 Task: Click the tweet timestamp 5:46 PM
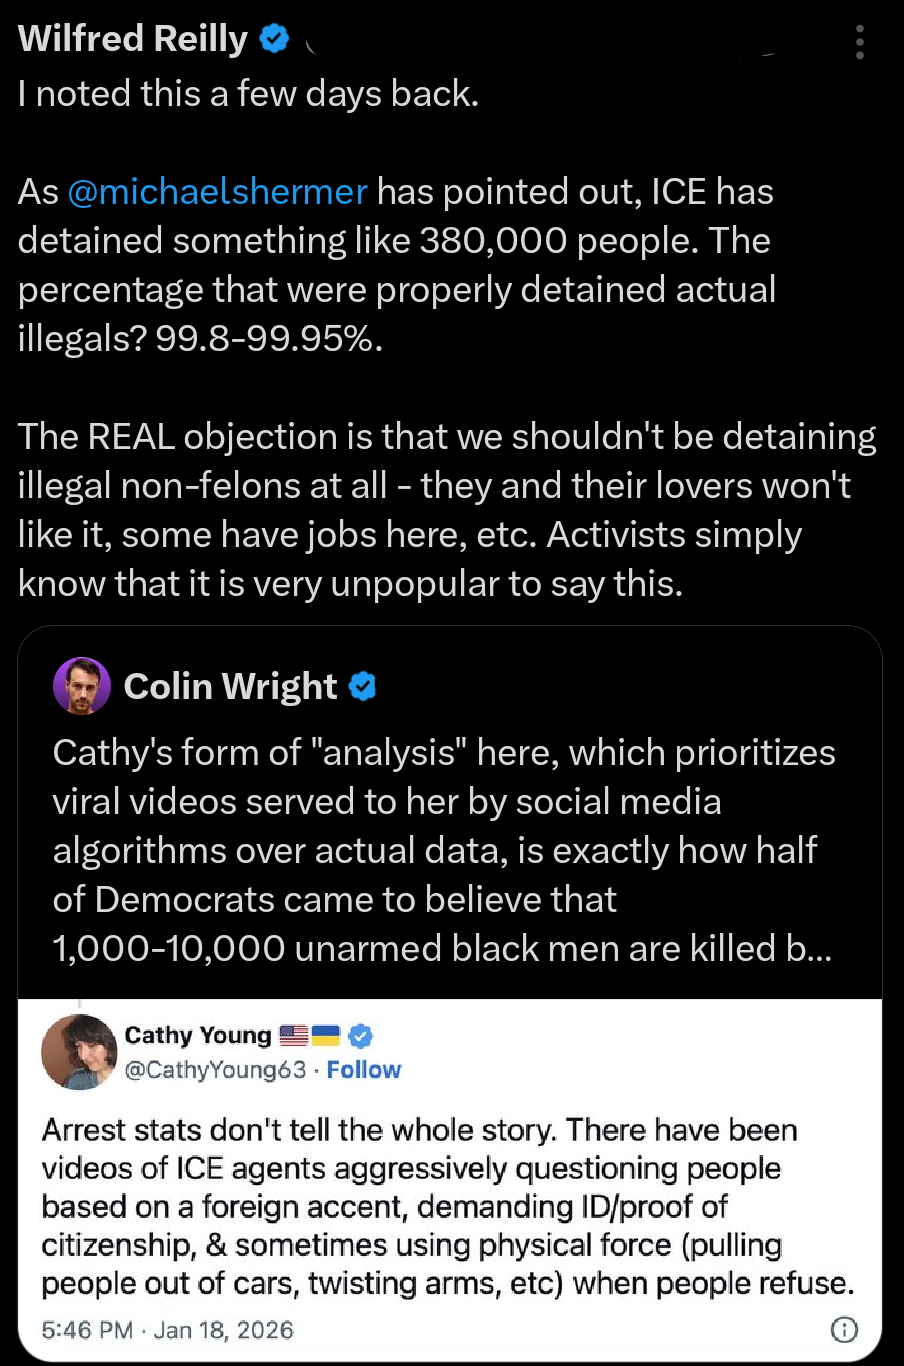(x=87, y=1330)
